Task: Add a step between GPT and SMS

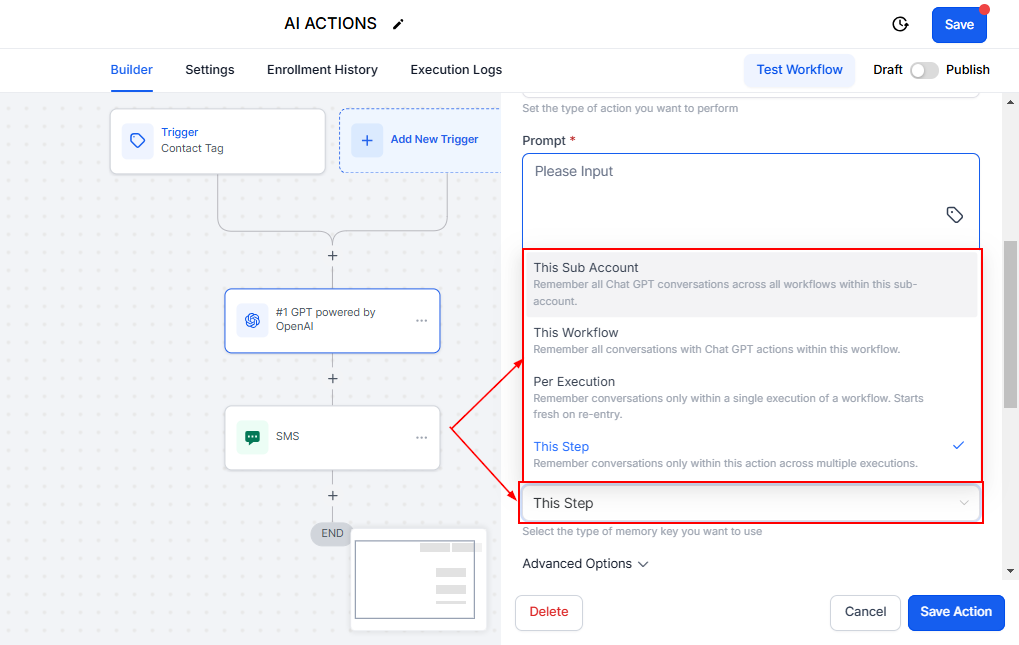Action: coord(333,379)
